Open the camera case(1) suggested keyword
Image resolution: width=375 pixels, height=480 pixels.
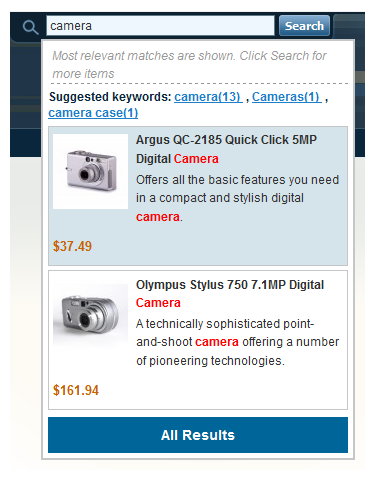93,113
